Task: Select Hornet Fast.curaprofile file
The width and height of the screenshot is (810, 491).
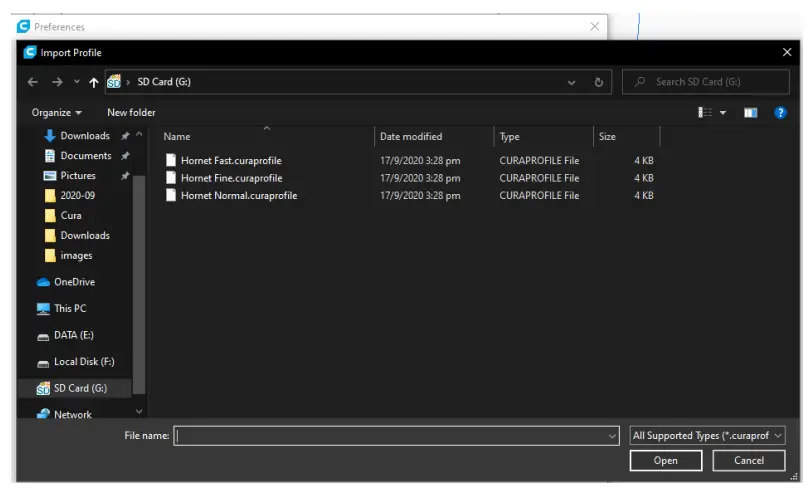Action: coord(231,161)
